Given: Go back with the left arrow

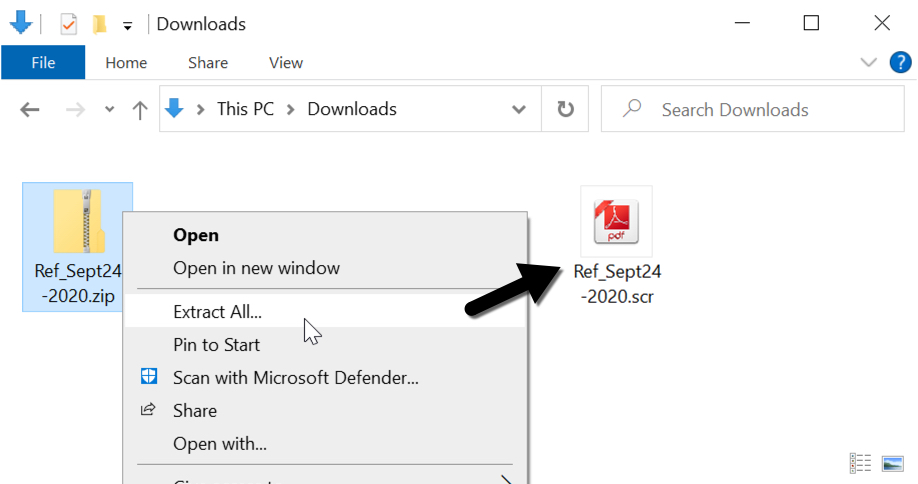Looking at the screenshot, I should tap(30, 109).
